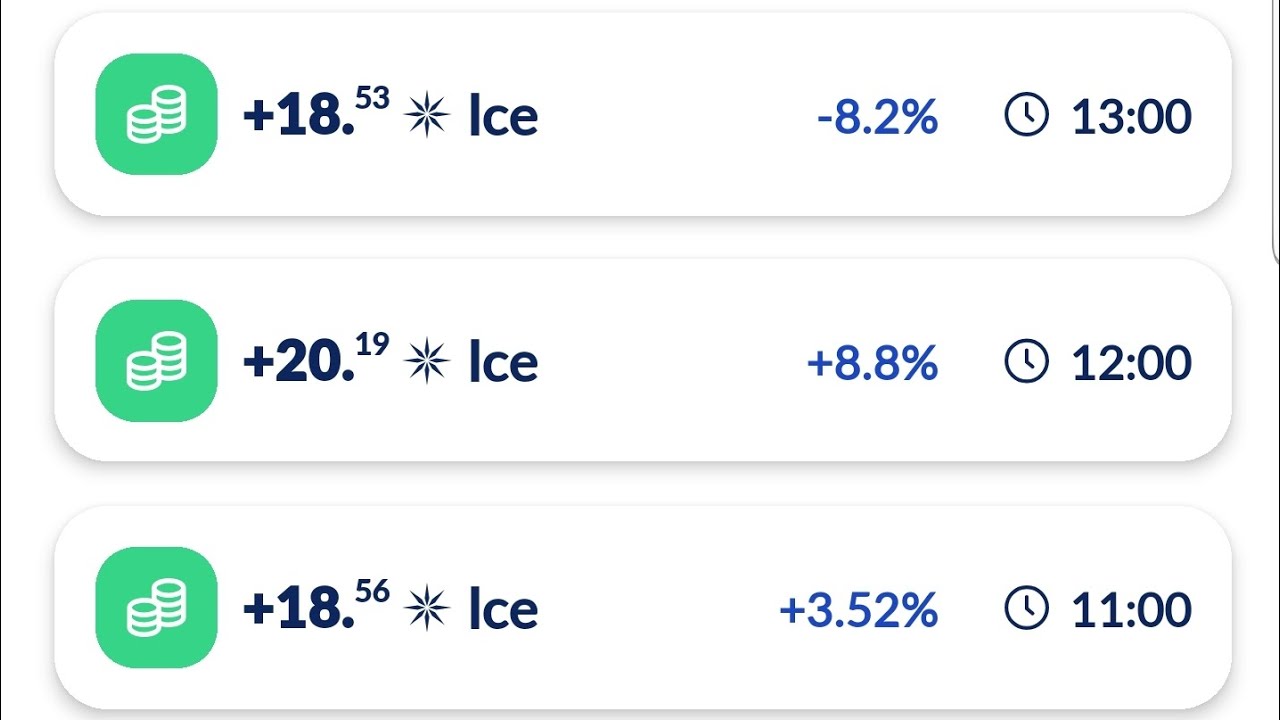Image resolution: width=1280 pixels, height=720 pixels.
Task: Click the clock icon next to 13:00
Action: click(1025, 116)
